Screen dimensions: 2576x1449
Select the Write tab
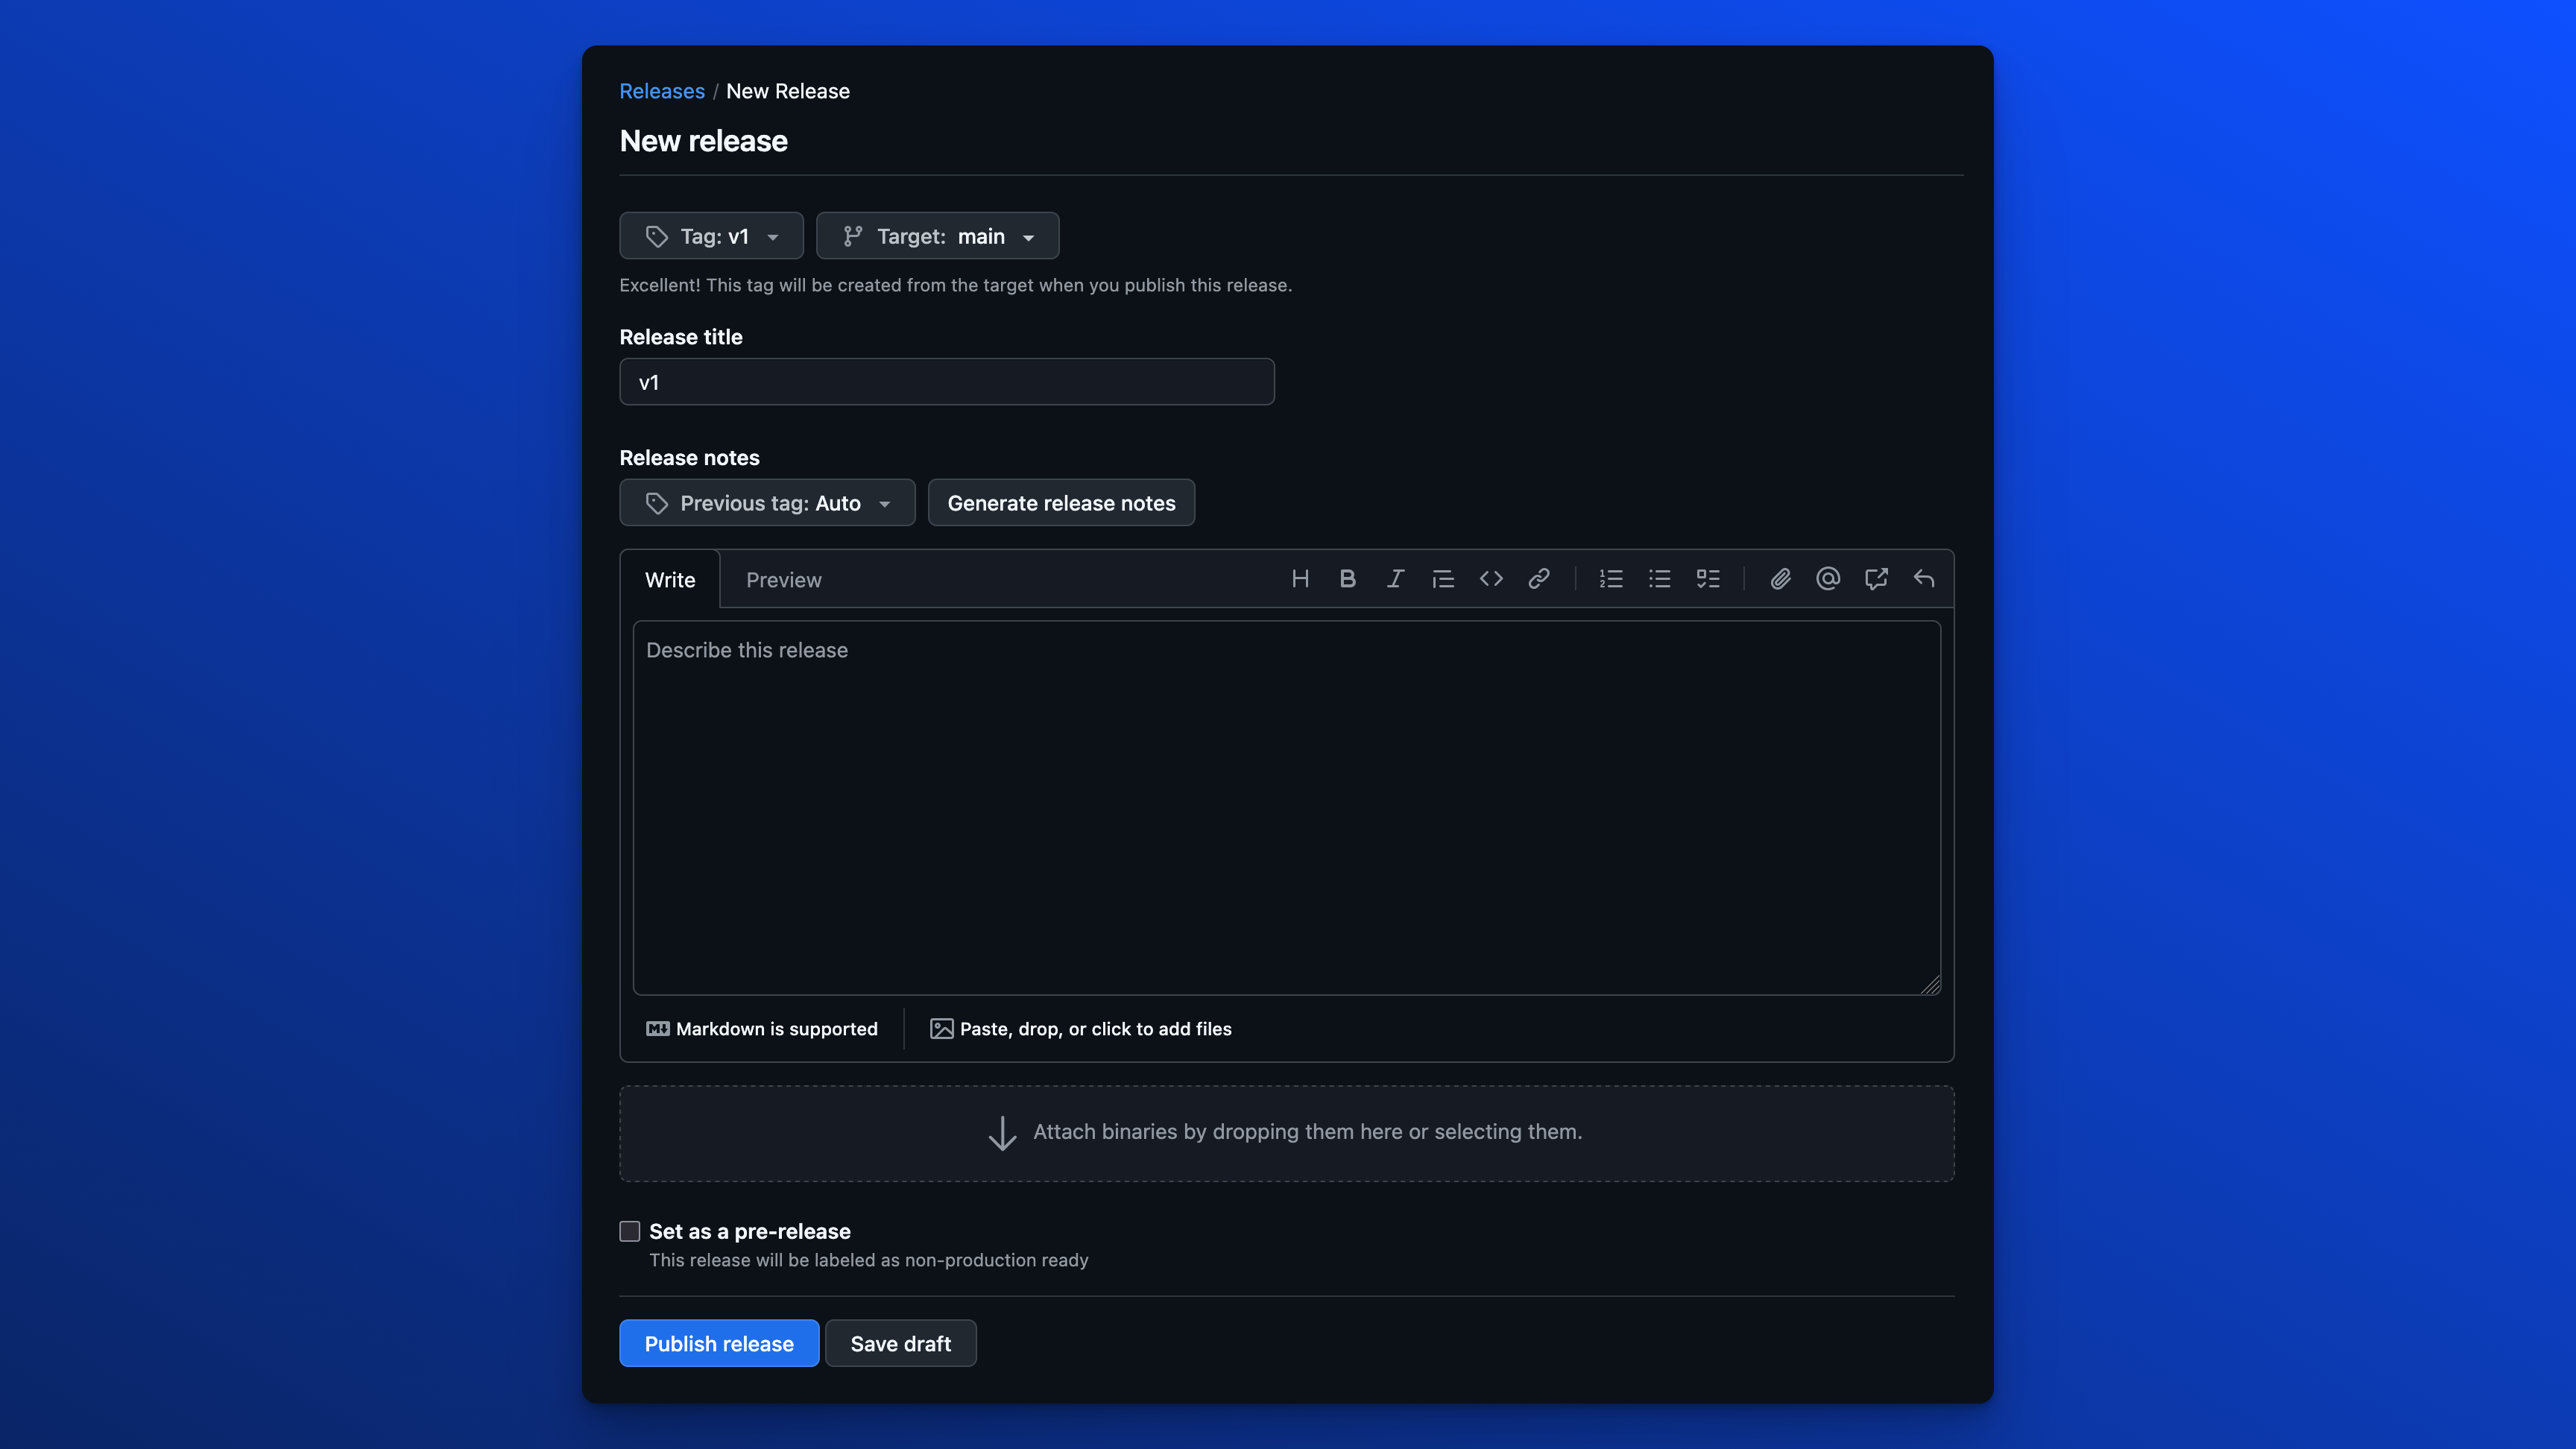(x=669, y=579)
